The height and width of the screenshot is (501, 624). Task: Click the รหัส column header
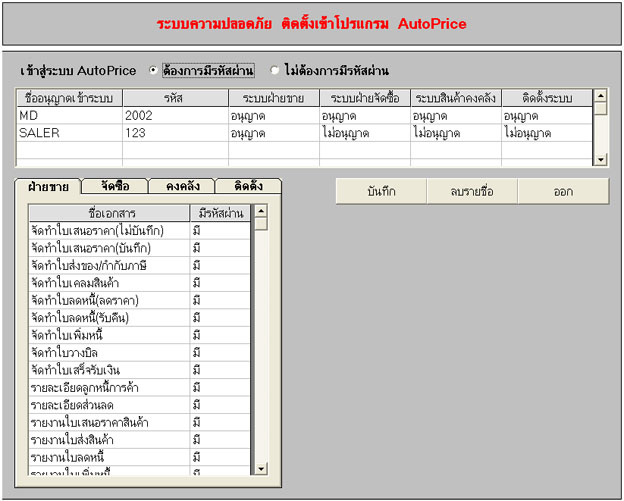pyautogui.click(x=176, y=98)
